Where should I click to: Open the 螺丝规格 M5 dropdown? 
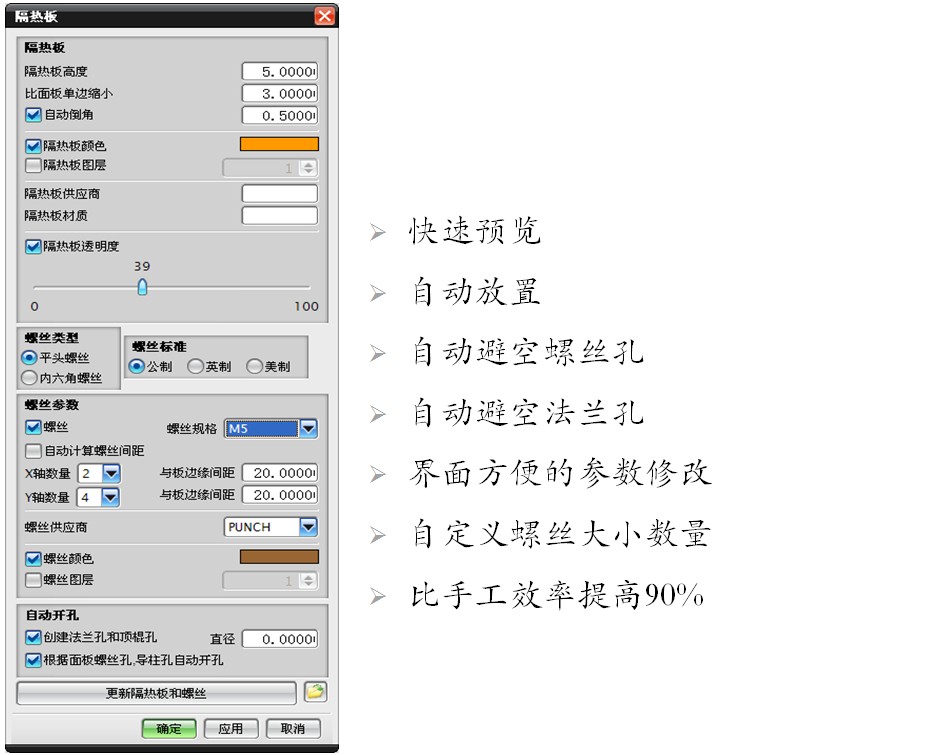point(308,429)
